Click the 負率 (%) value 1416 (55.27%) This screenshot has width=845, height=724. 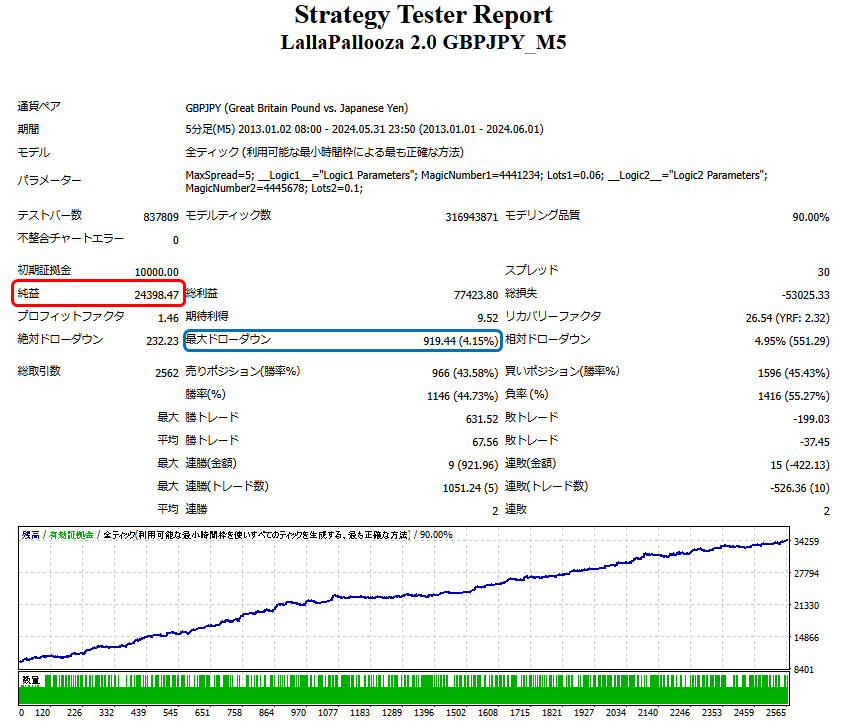pyautogui.click(x=793, y=396)
